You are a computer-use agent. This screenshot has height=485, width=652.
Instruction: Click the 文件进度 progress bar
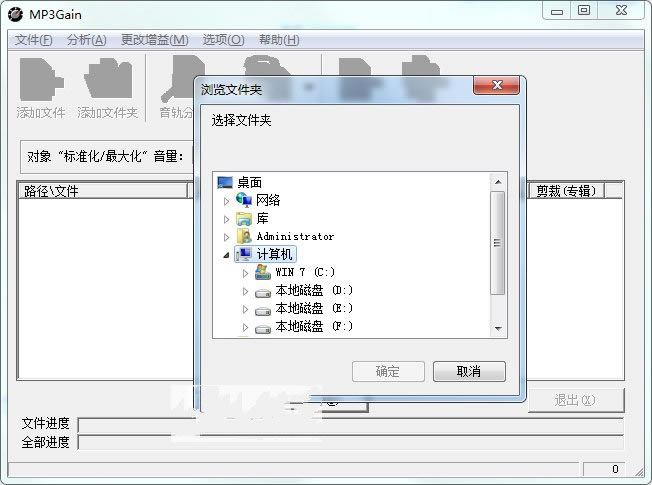pos(351,425)
